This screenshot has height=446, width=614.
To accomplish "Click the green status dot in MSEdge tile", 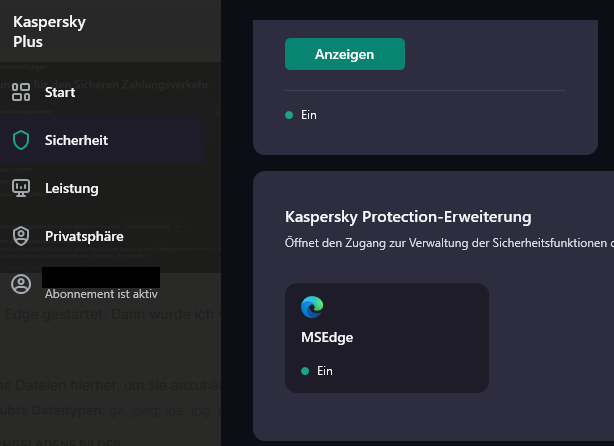I will [x=304, y=370].
